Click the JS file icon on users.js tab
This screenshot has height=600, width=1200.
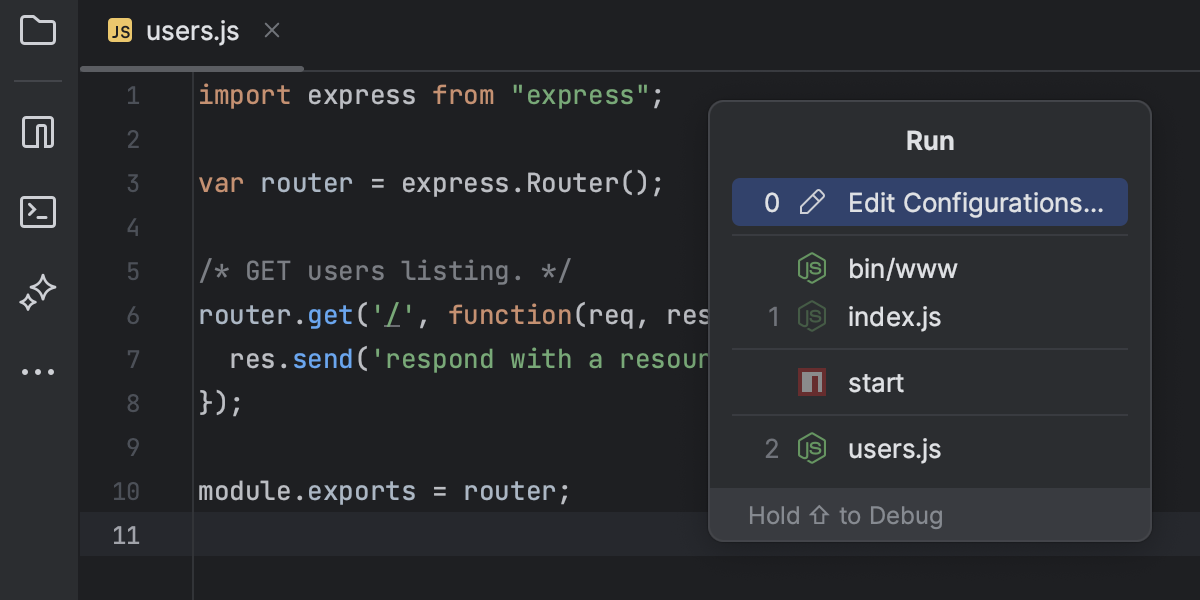tap(119, 30)
